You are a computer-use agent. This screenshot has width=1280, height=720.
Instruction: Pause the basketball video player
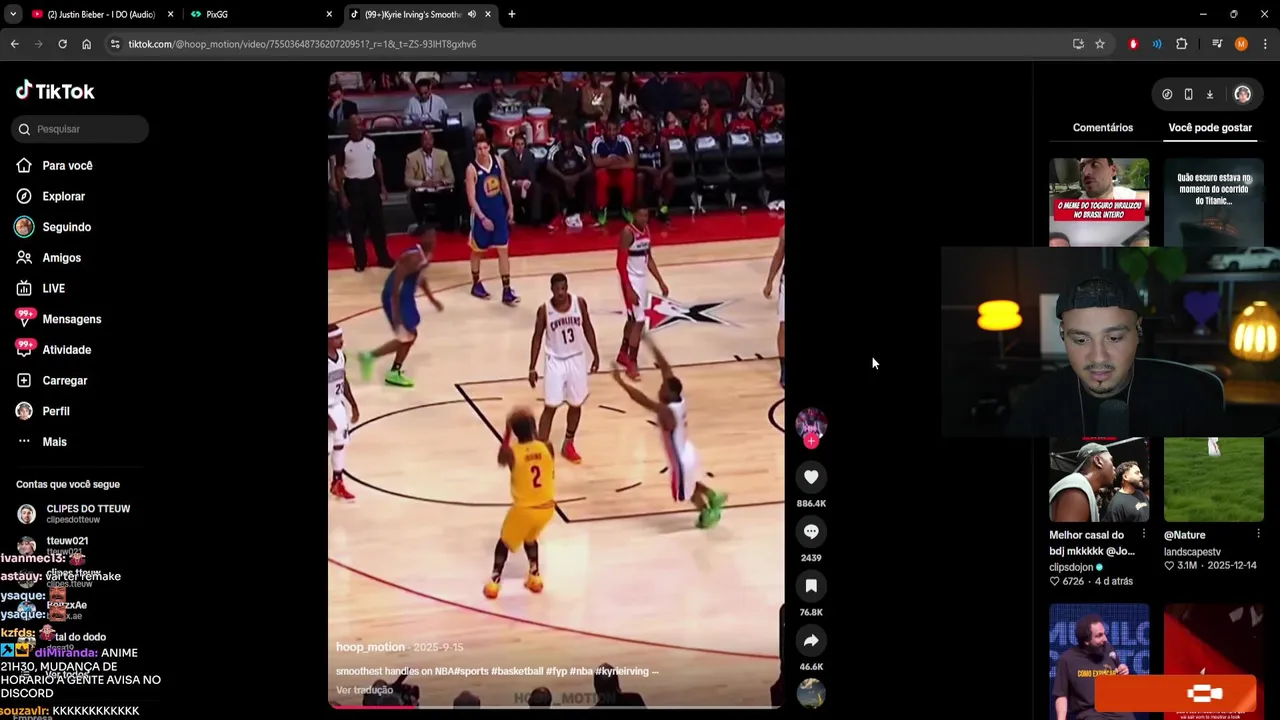[x=556, y=389]
